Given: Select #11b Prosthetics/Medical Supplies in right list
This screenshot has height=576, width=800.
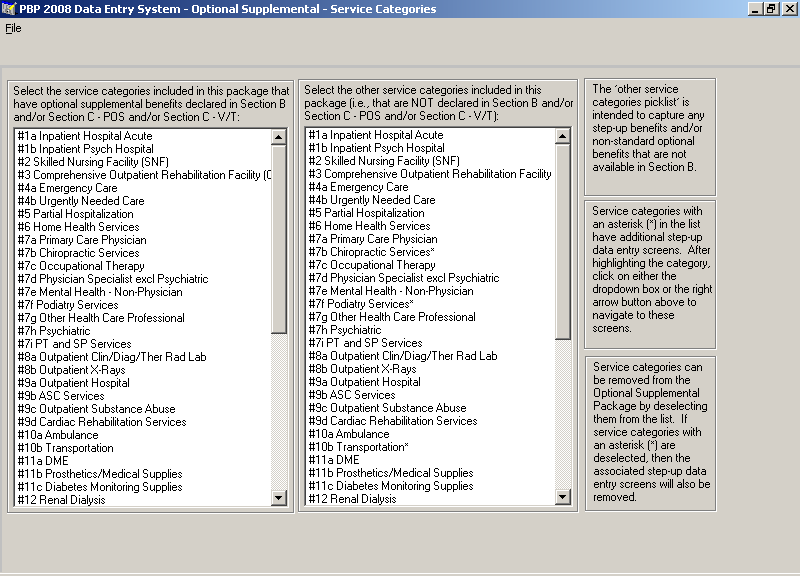Looking at the screenshot, I should pyautogui.click(x=431, y=473).
